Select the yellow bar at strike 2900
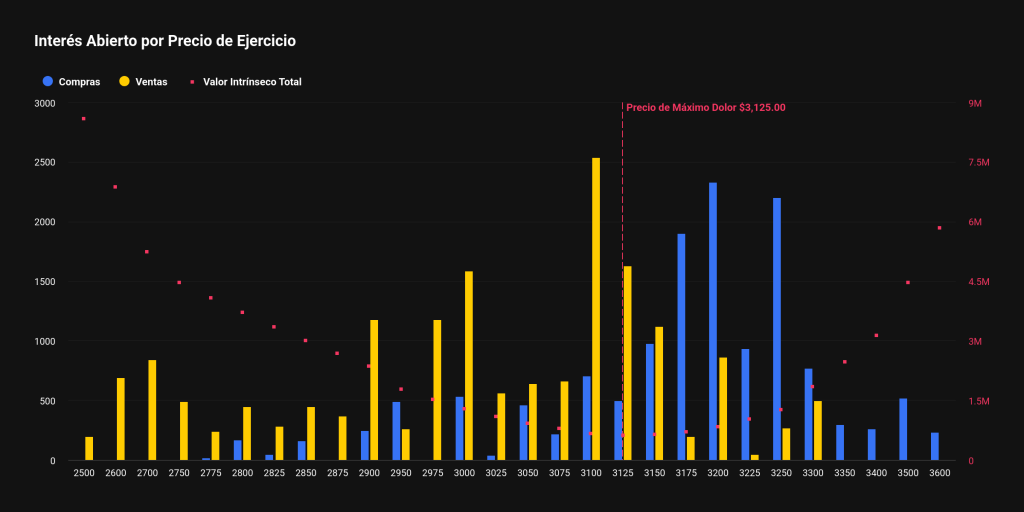Viewport: 1024px width, 512px height. pyautogui.click(x=374, y=390)
